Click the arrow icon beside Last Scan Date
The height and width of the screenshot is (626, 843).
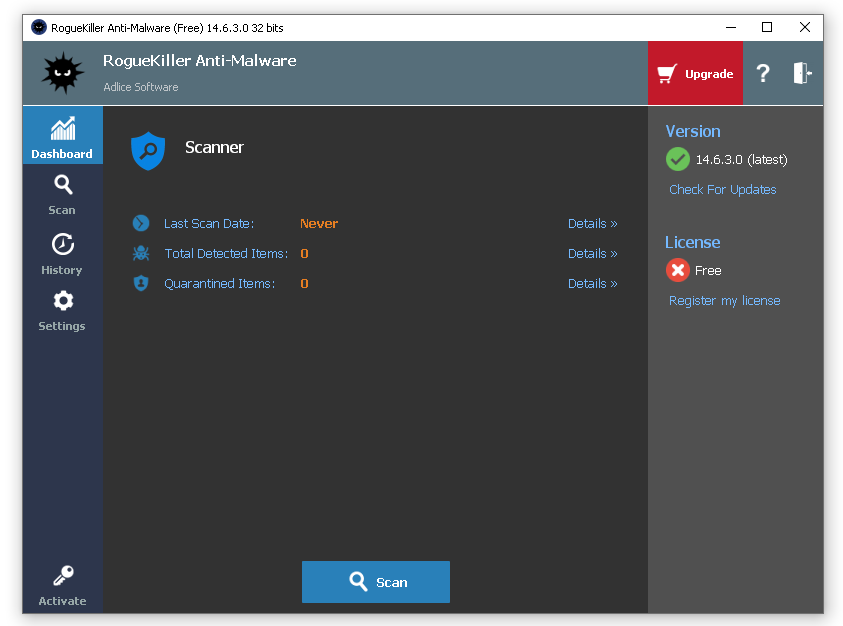pyautogui.click(x=140, y=223)
